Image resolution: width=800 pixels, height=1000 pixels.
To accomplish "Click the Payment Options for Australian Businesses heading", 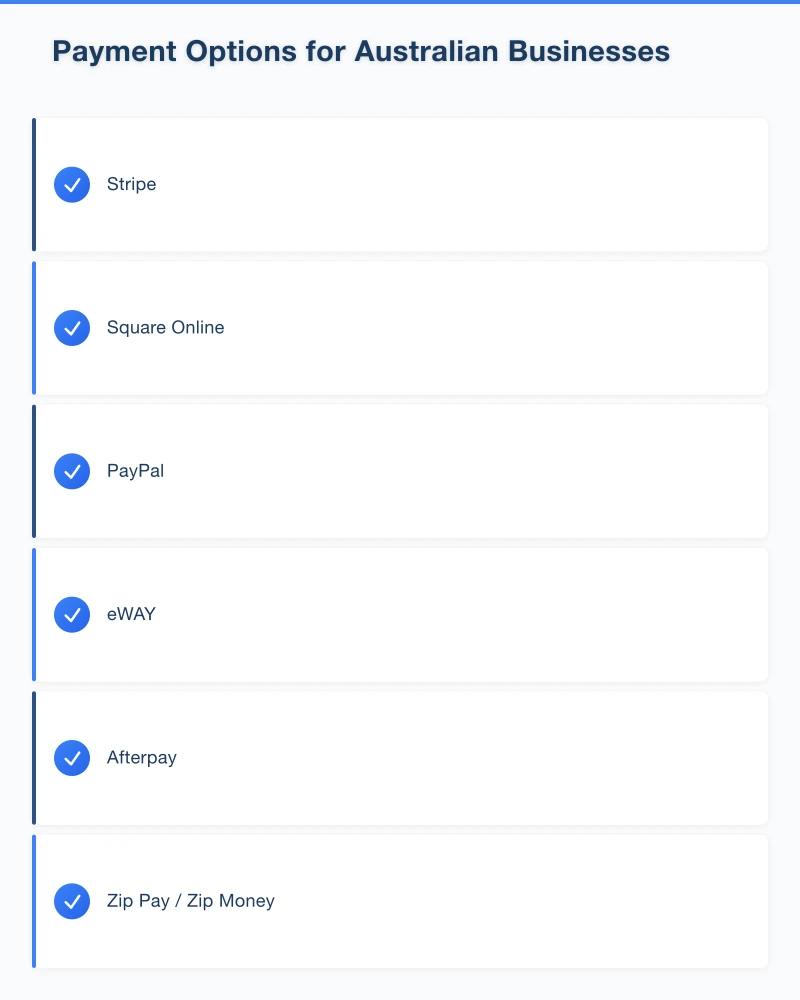I will tap(361, 52).
